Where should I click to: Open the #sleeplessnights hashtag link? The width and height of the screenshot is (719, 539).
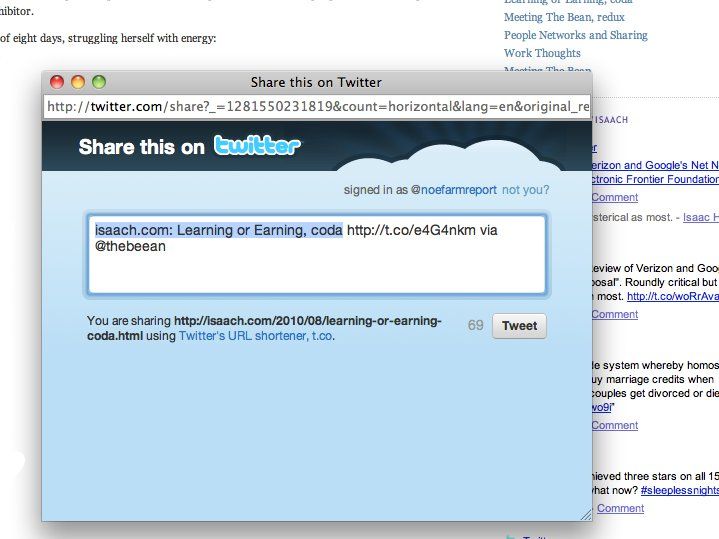pyautogui.click(x=680, y=490)
